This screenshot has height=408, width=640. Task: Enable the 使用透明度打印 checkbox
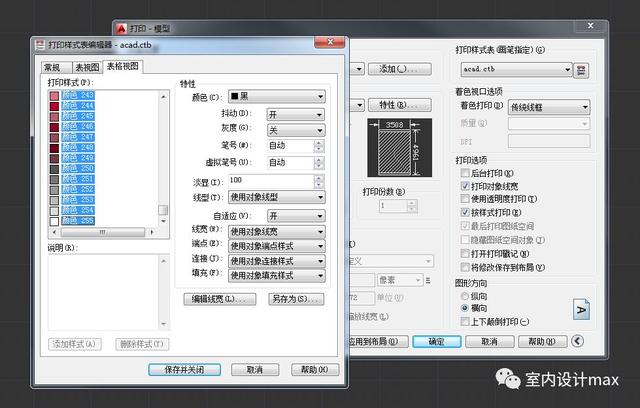465,199
